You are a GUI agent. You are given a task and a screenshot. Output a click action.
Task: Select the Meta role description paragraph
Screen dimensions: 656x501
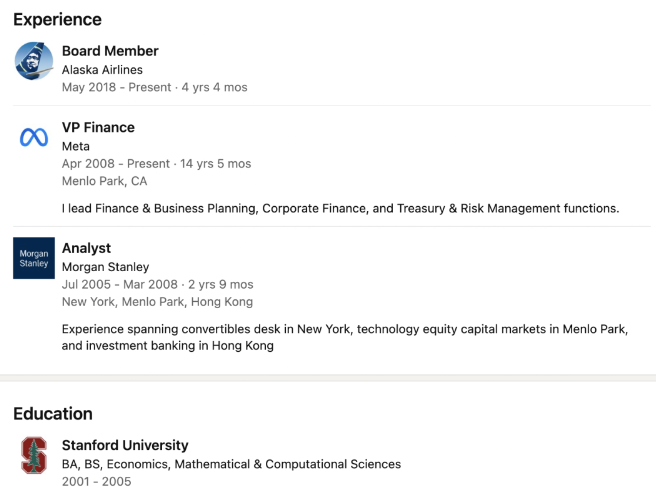pyautogui.click(x=340, y=209)
